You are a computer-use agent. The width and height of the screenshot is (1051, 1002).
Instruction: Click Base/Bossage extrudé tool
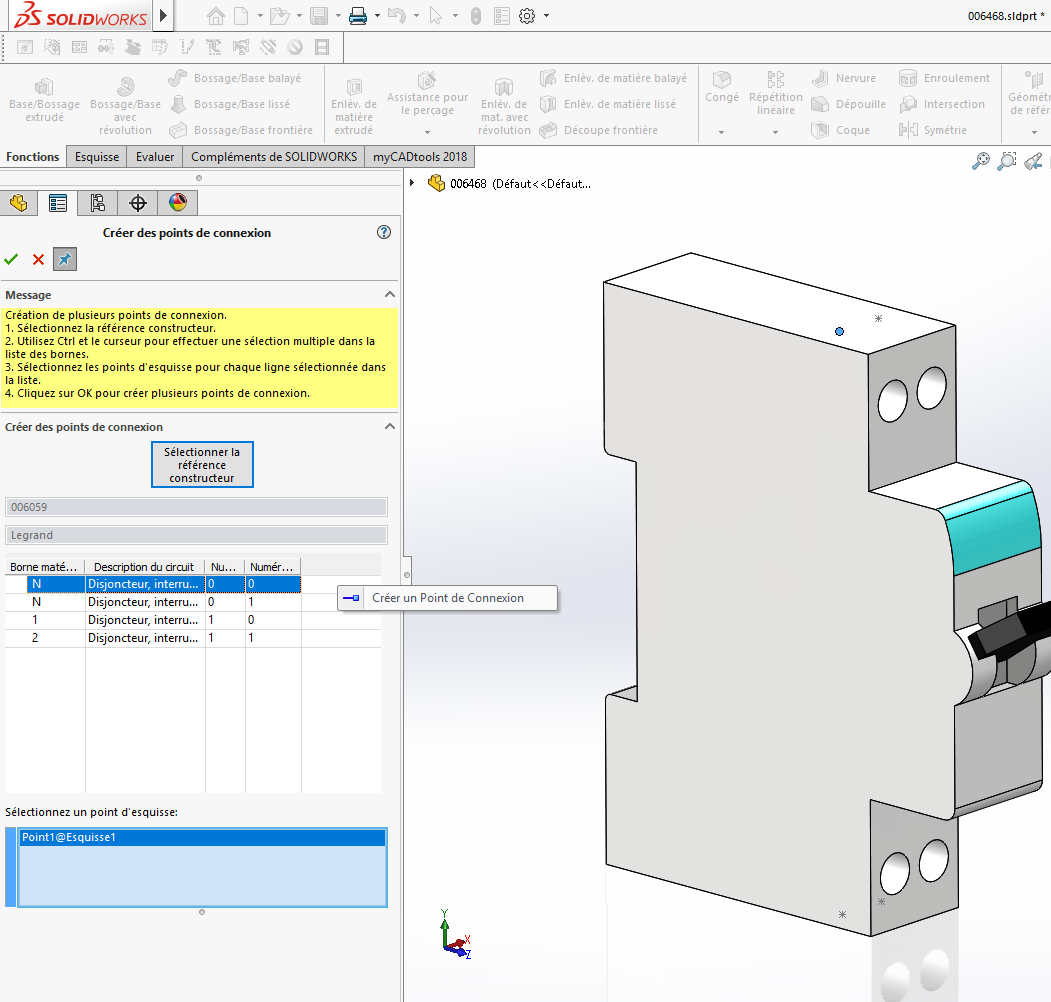click(x=44, y=101)
